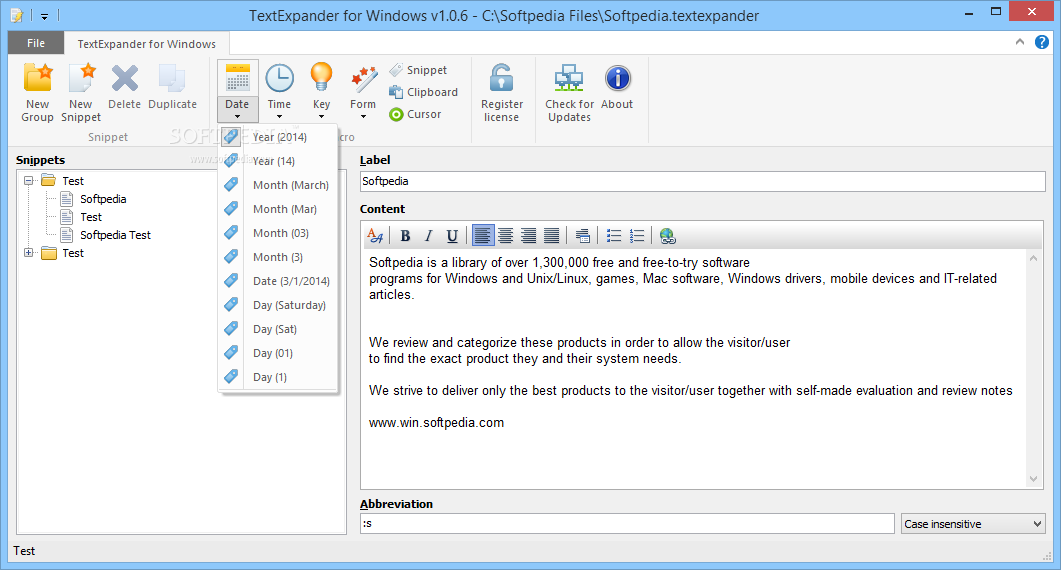This screenshot has height=570, width=1061.
Task: Collapse the first Test group
Action: (x=28, y=181)
